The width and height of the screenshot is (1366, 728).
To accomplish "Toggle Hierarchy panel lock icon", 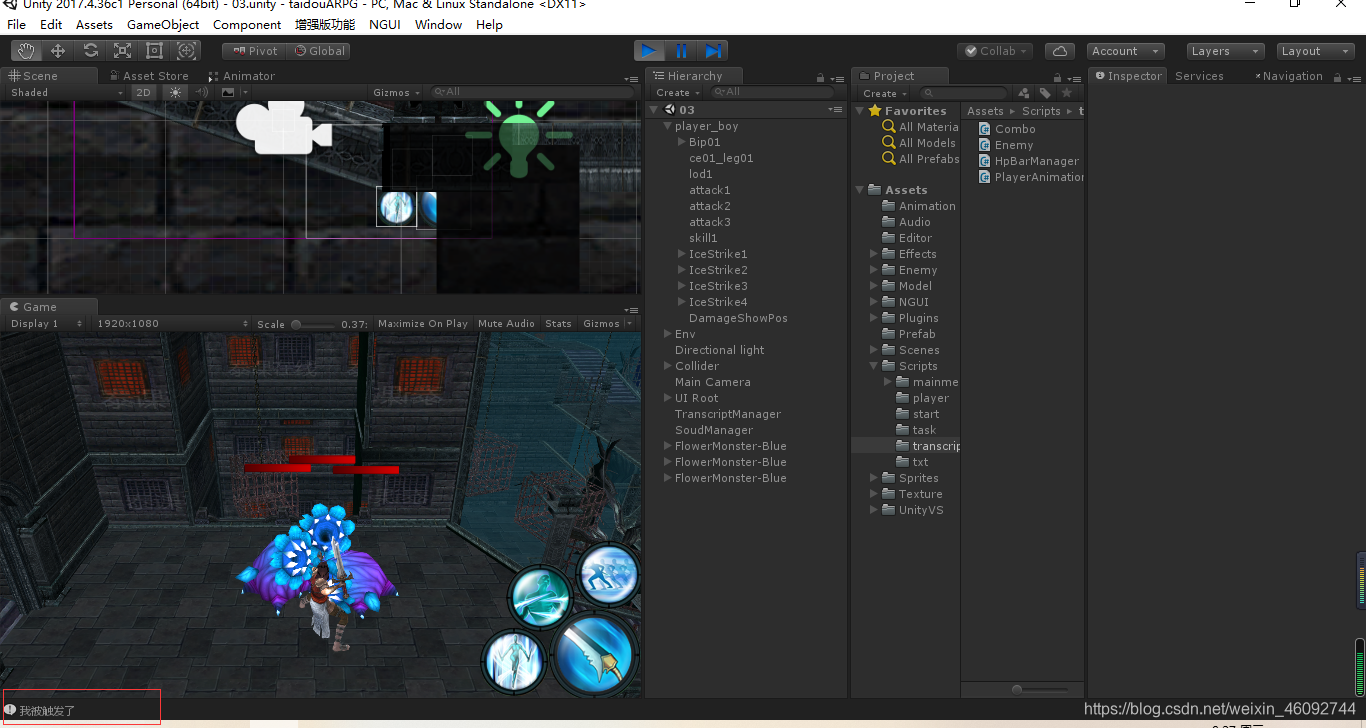I will 820,77.
